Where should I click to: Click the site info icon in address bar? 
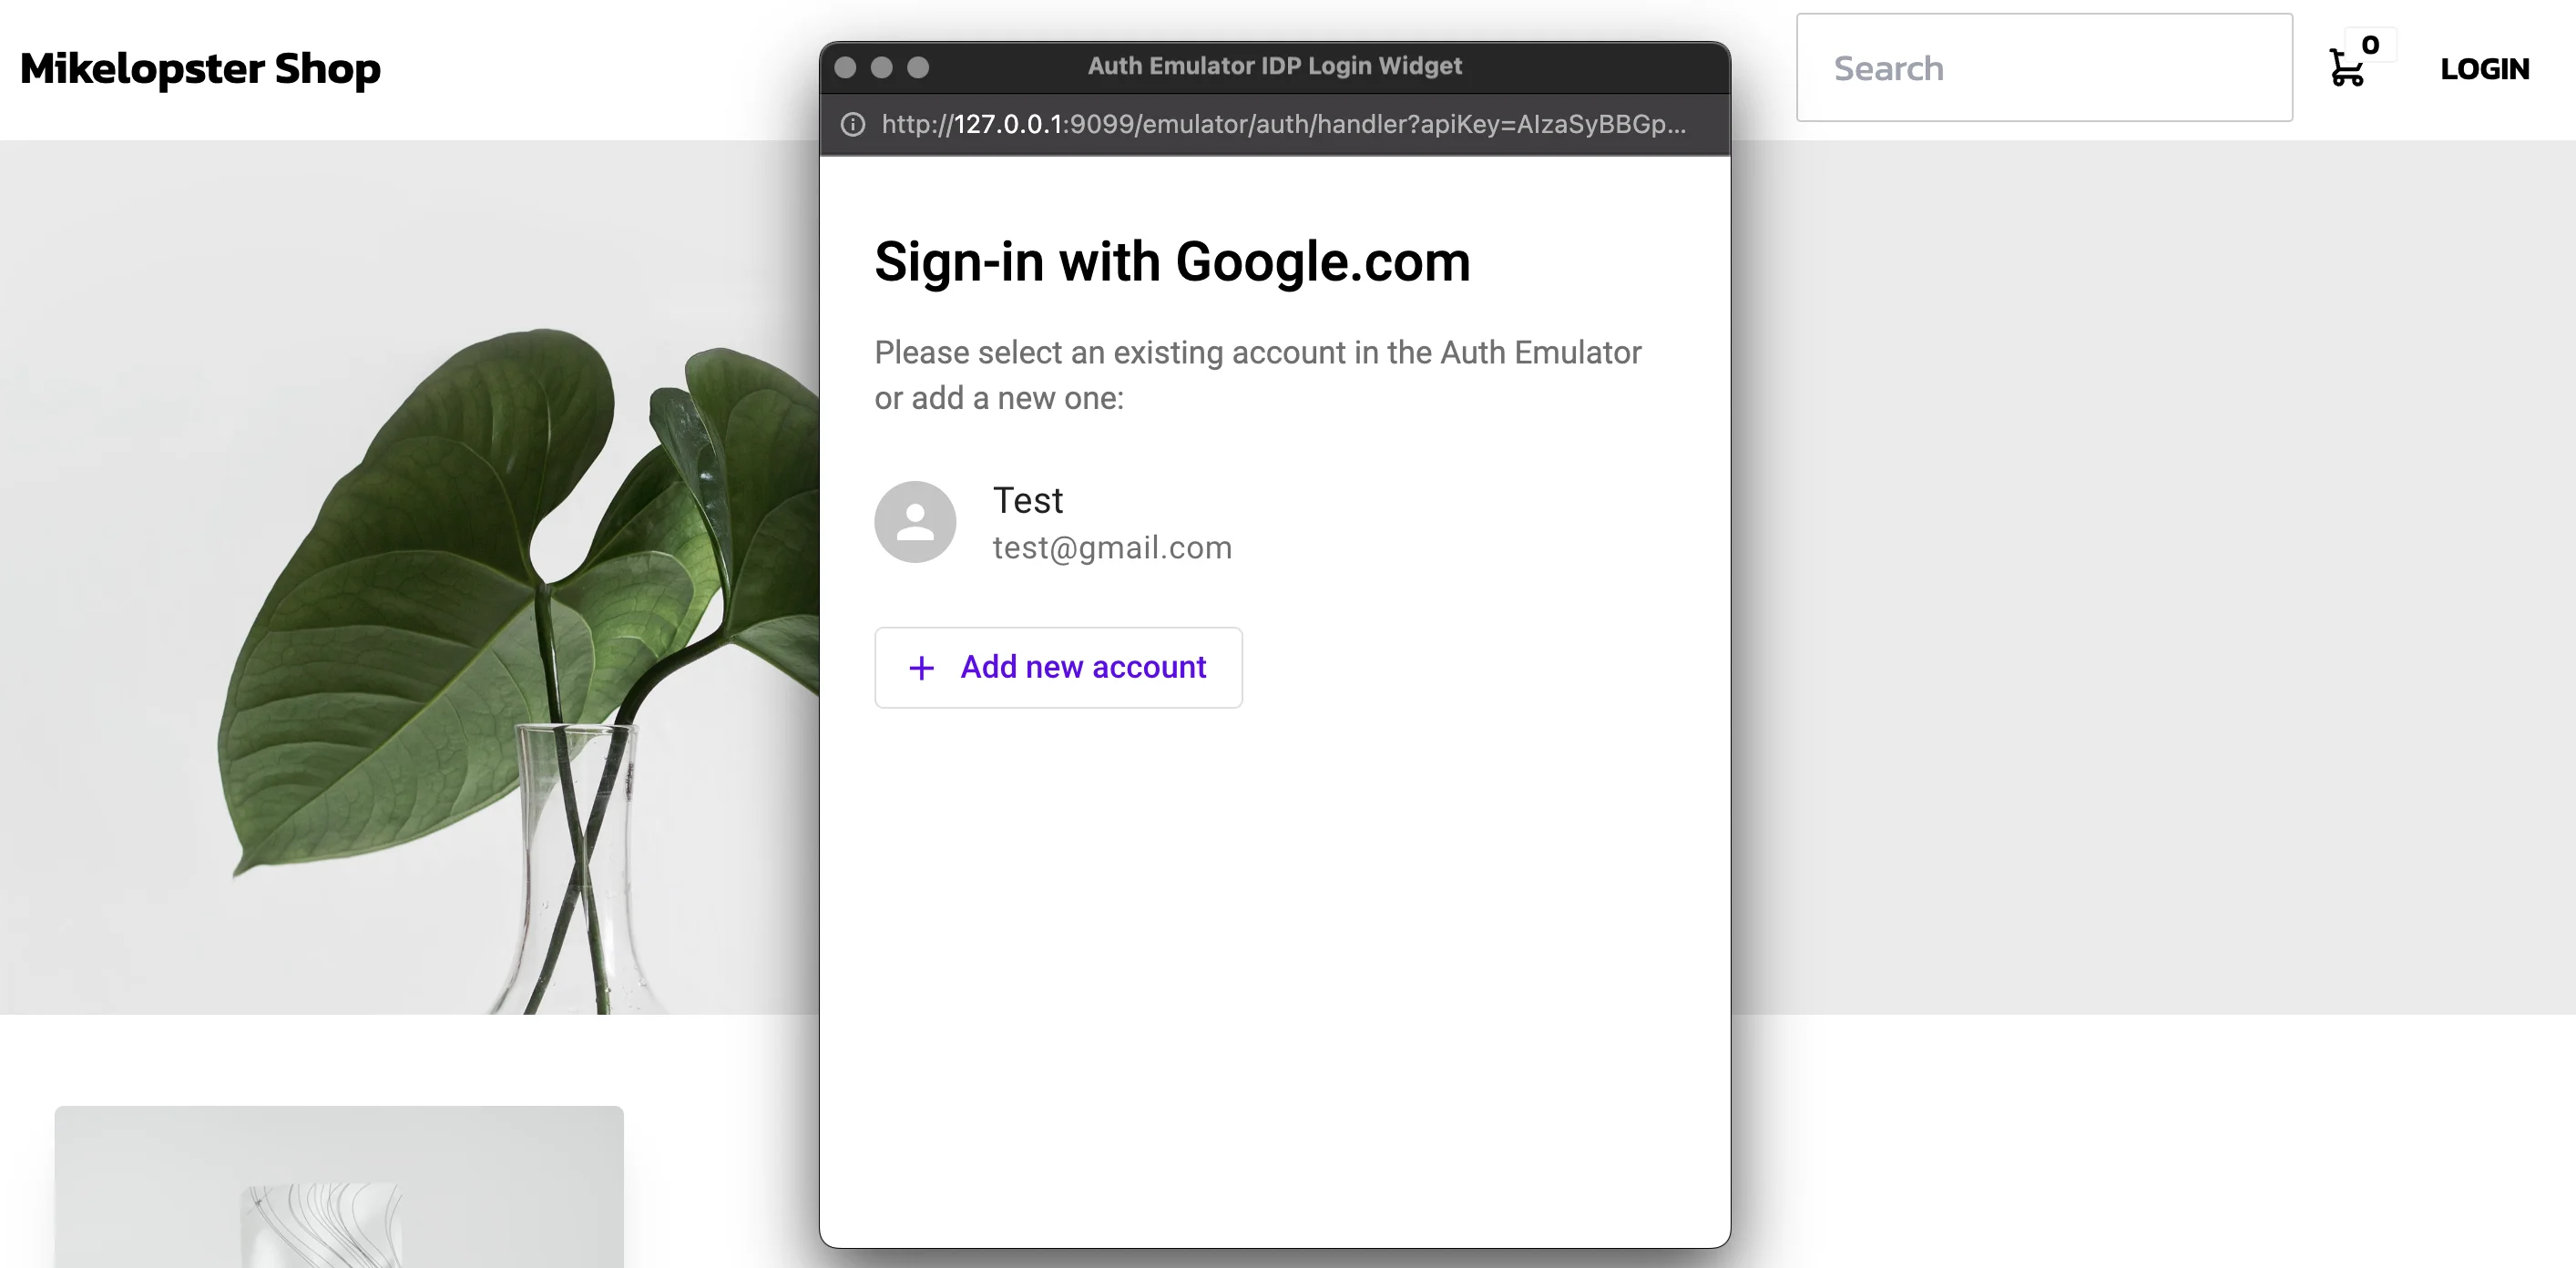tap(852, 124)
